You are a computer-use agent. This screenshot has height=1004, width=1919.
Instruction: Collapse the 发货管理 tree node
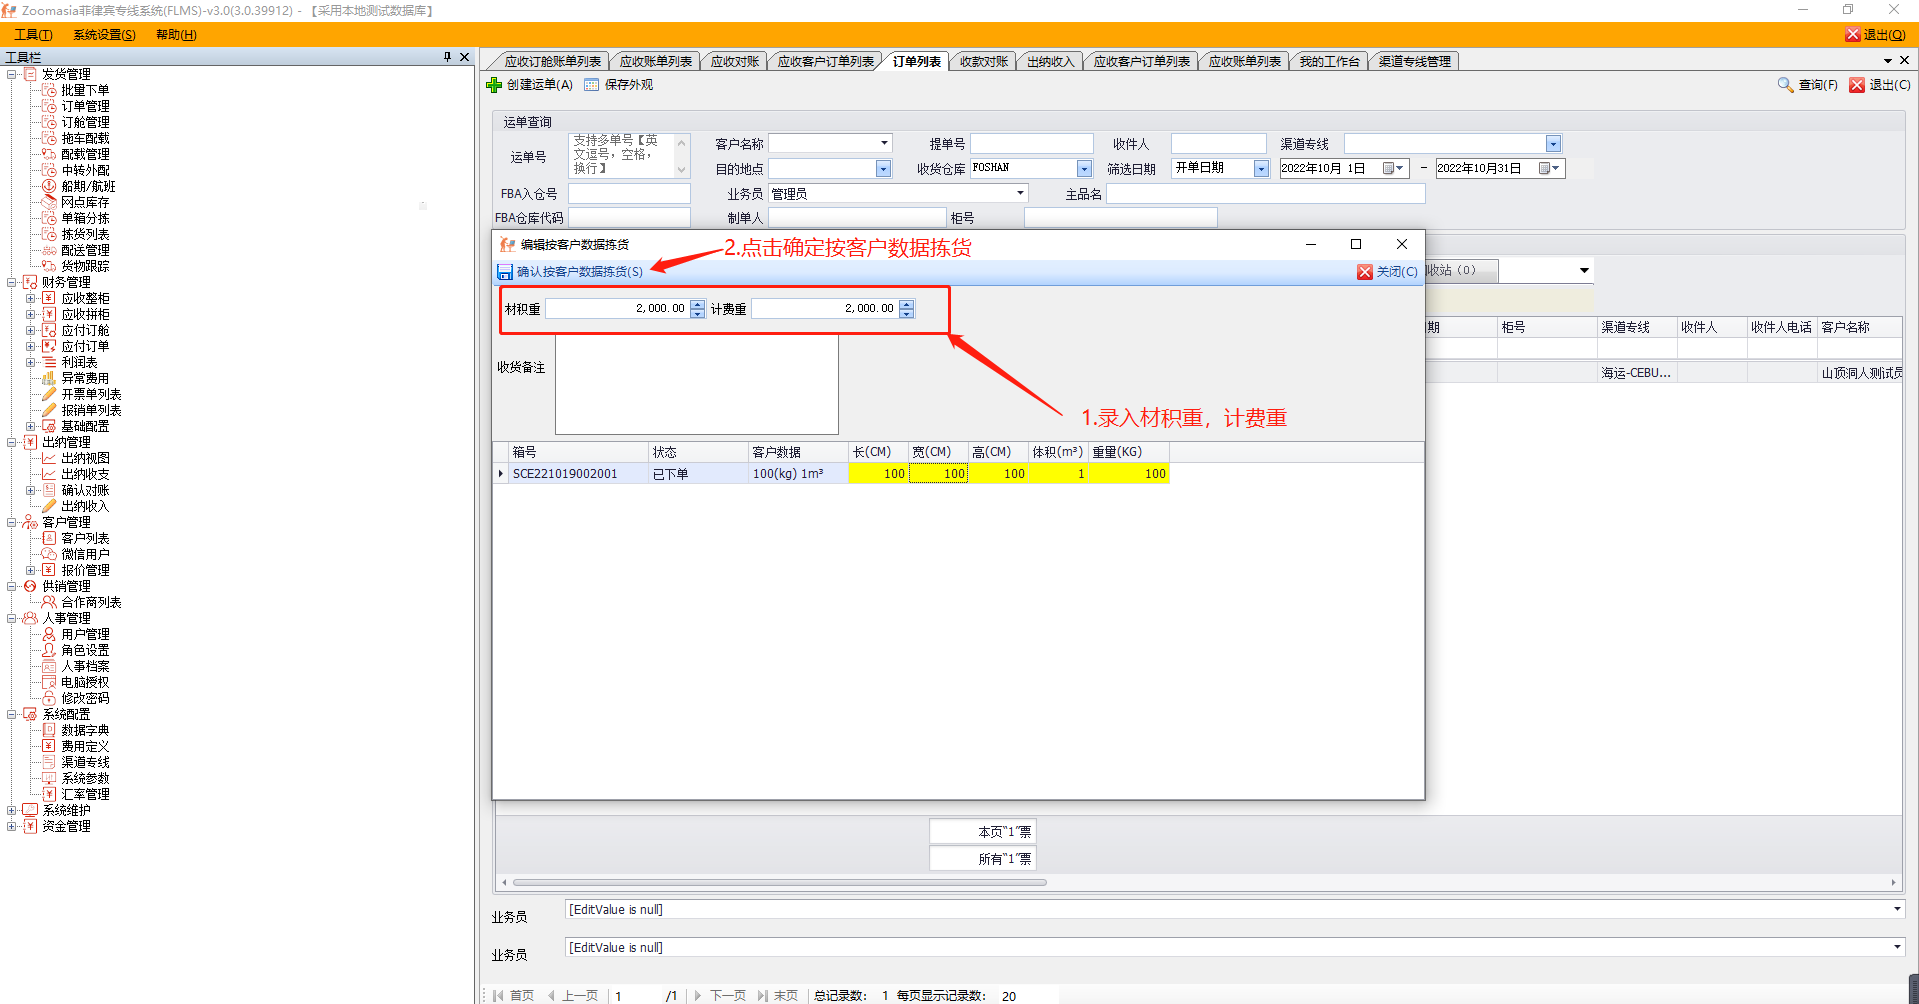pos(12,74)
